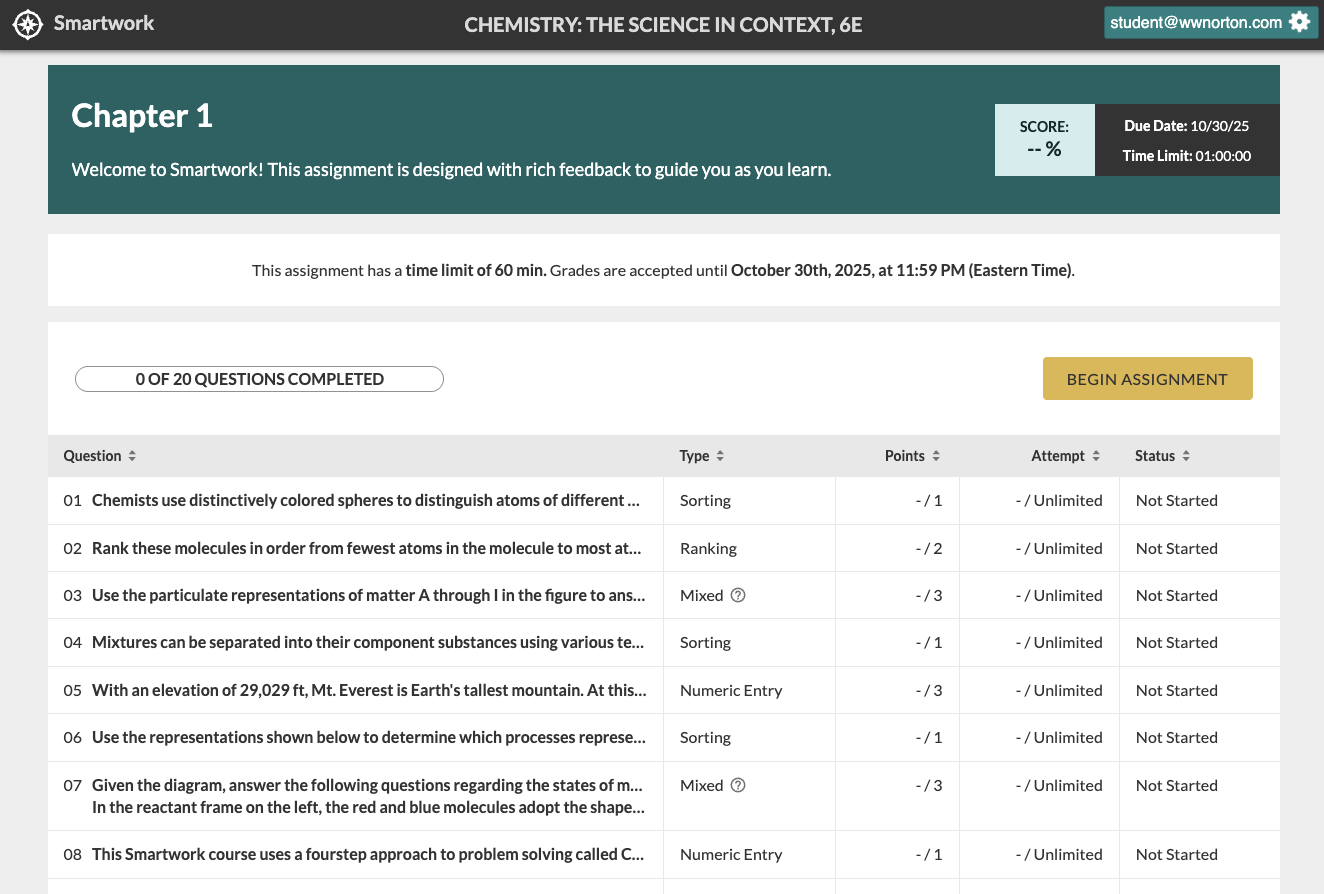The image size is (1324, 894).
Task: Sort by Type column arrows
Action: pos(720,456)
